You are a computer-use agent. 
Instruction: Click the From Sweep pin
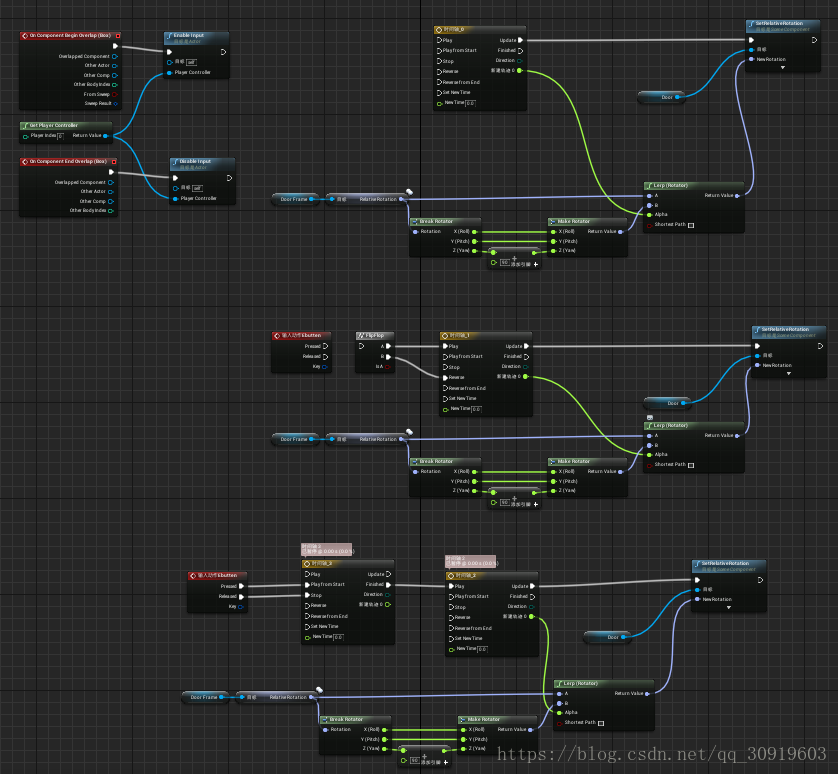pyautogui.click(x=115, y=94)
